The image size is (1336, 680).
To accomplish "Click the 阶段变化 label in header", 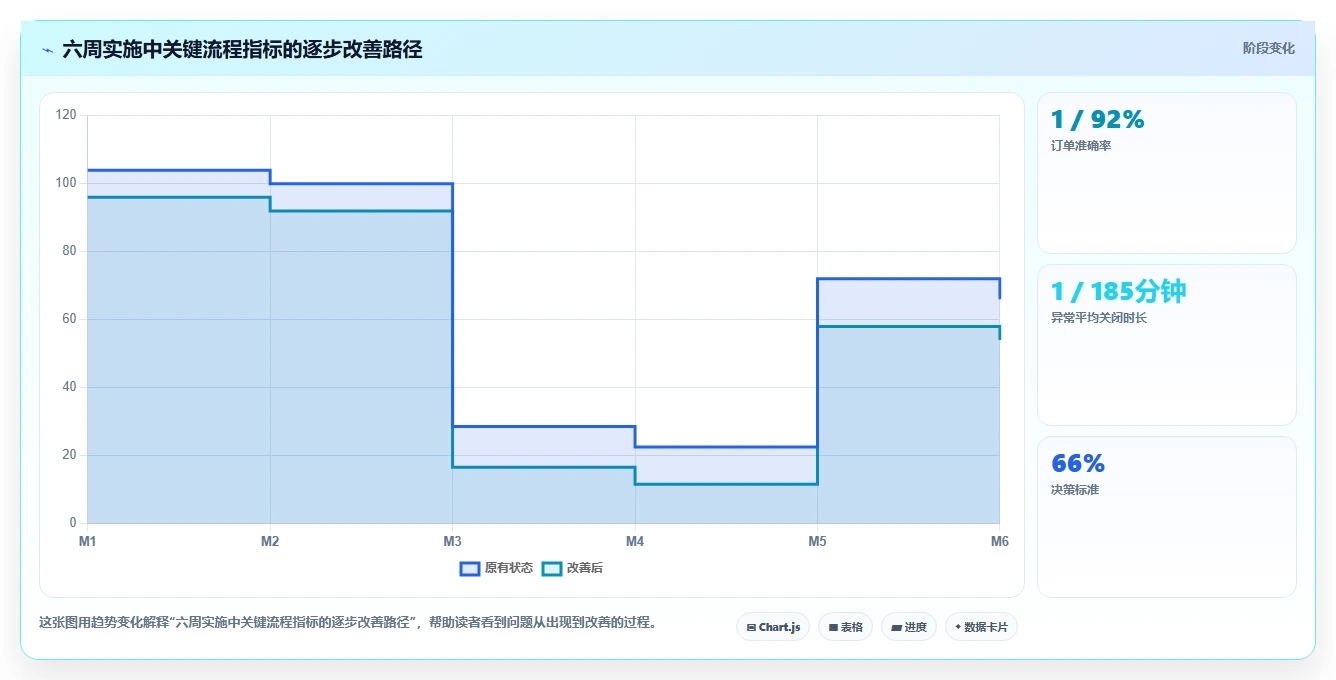I will pos(1268,48).
